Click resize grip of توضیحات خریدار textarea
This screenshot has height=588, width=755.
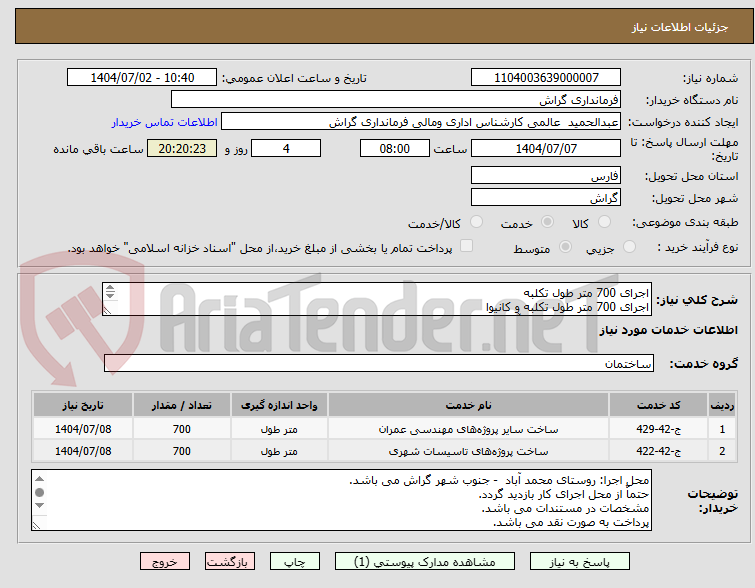tap(37, 525)
